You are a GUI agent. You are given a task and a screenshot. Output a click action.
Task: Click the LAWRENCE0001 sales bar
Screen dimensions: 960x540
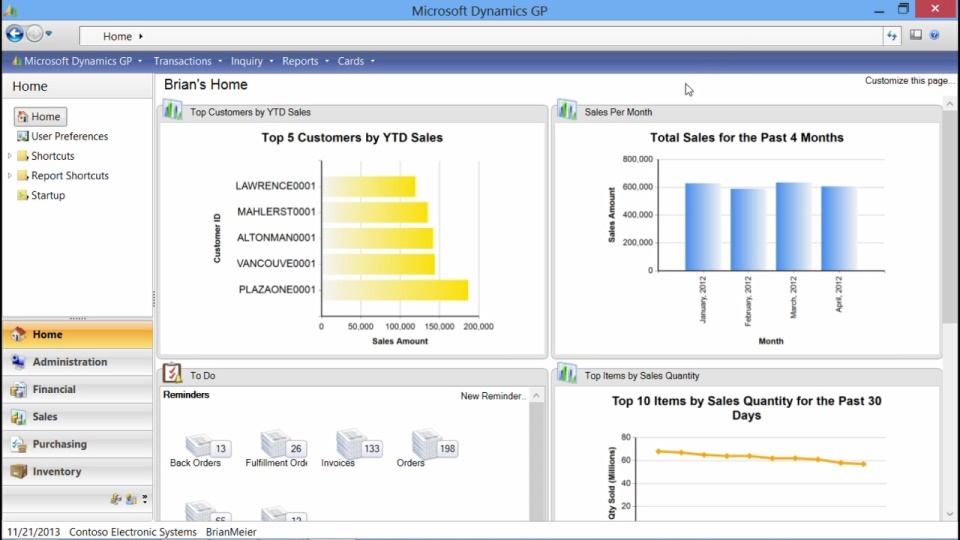369,187
